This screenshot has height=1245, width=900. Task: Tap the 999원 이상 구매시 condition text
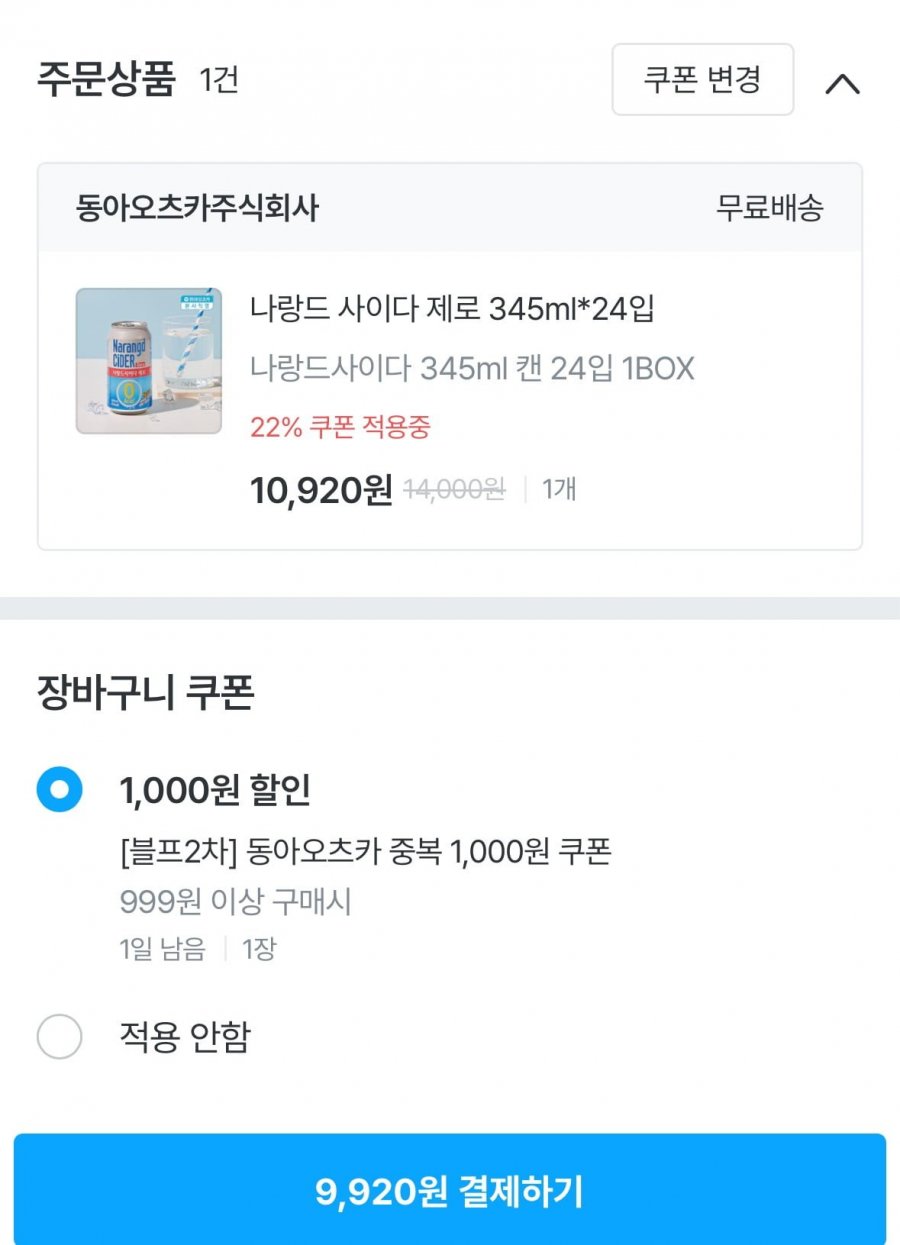236,902
